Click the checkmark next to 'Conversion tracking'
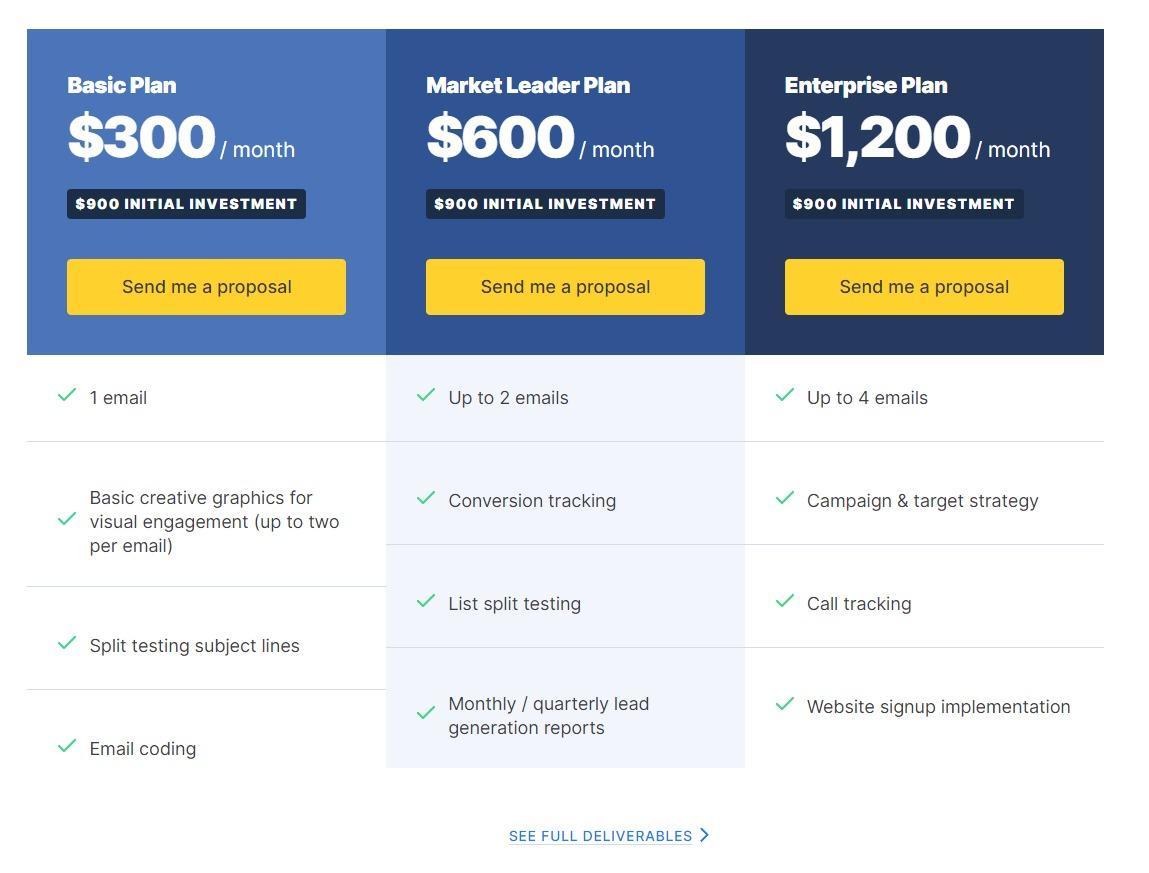 pos(426,498)
